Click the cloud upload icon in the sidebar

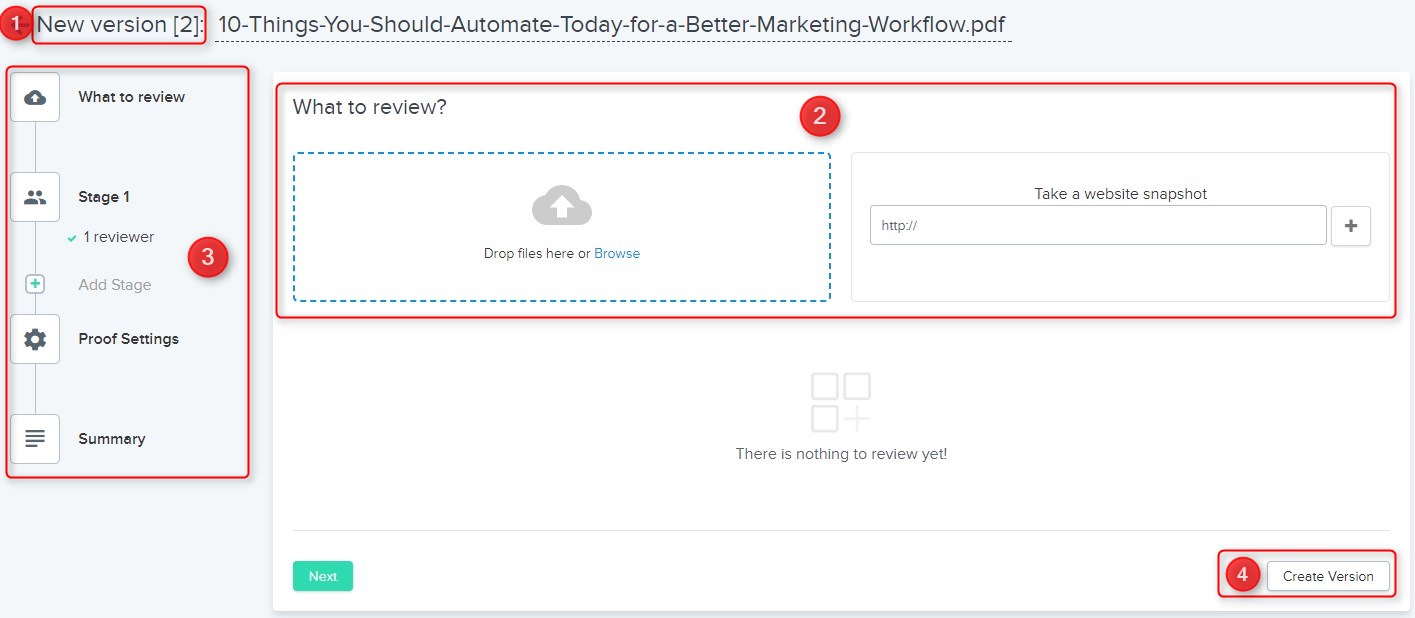[x=35, y=98]
